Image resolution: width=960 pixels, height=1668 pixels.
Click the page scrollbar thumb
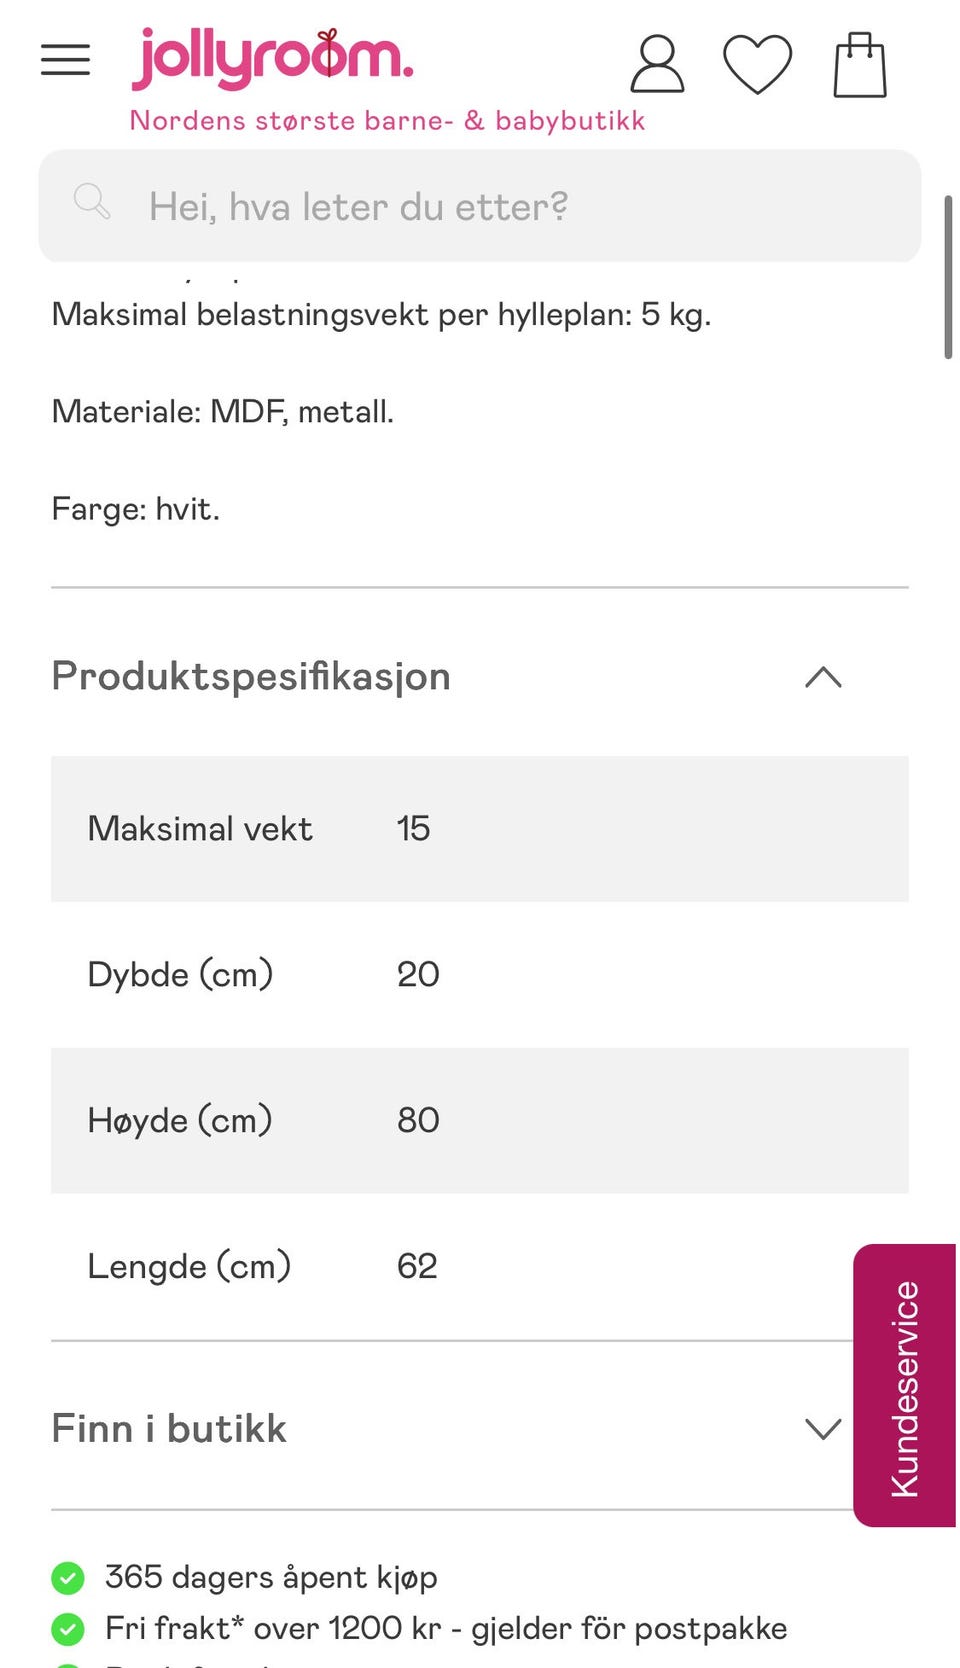click(x=948, y=277)
